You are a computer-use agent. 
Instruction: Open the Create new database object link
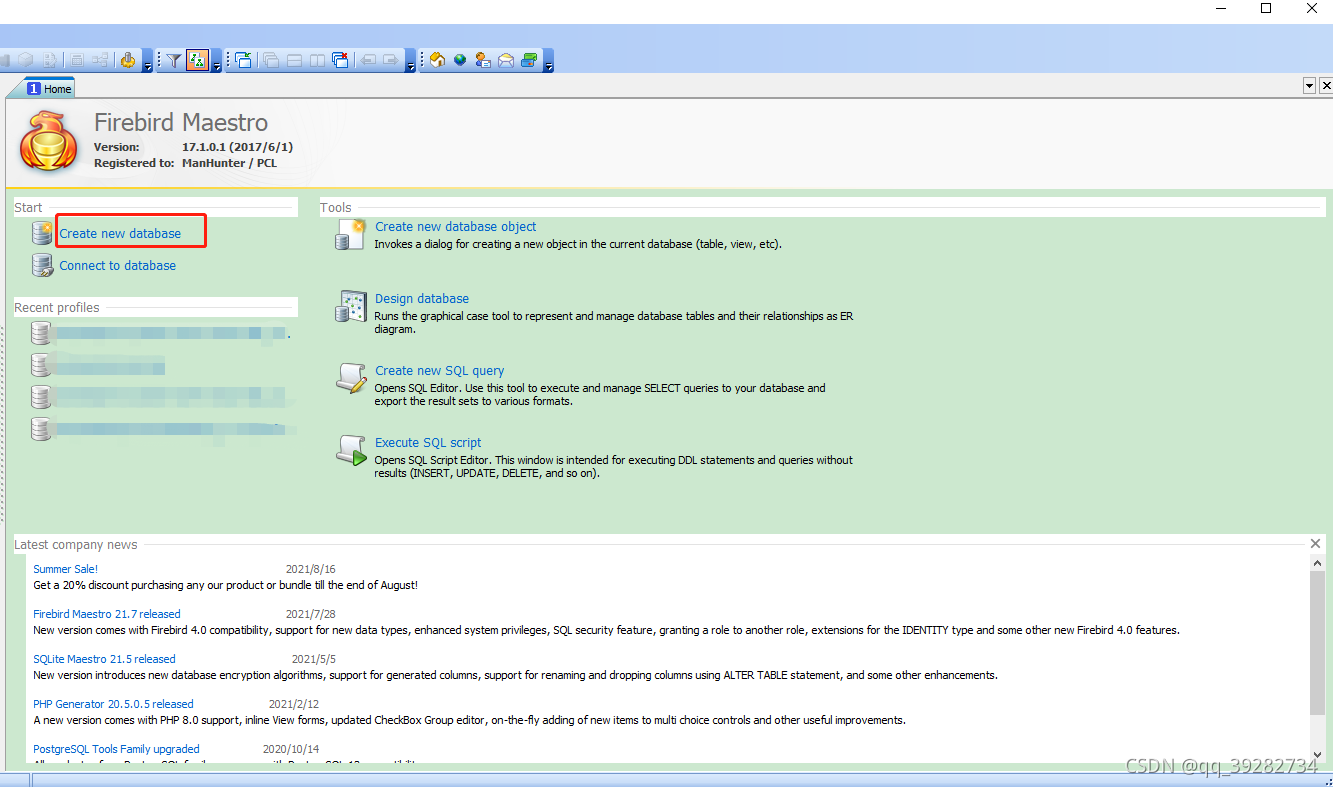point(455,227)
